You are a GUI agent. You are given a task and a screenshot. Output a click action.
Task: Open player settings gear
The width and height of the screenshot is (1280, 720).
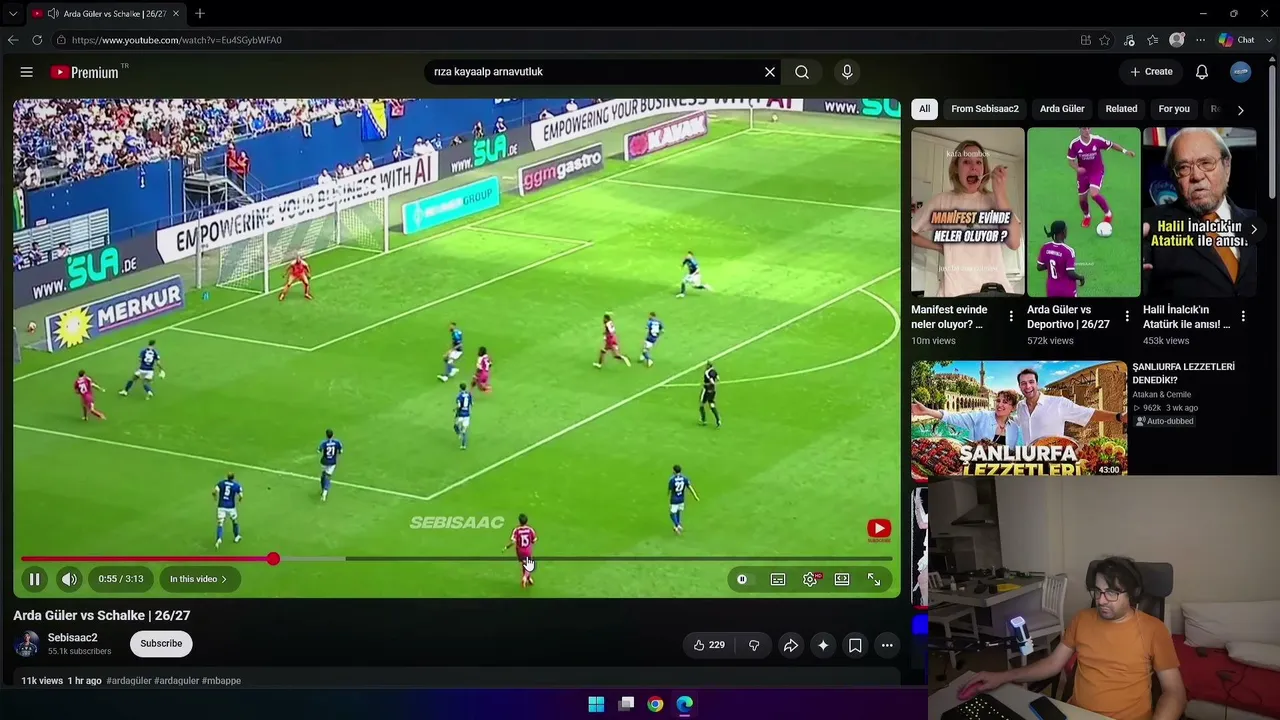[811, 579]
